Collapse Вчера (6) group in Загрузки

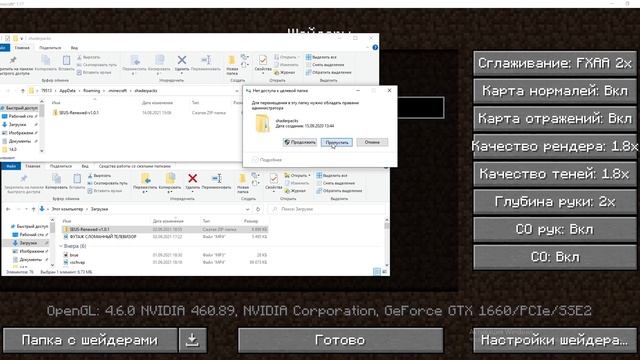click(61, 246)
